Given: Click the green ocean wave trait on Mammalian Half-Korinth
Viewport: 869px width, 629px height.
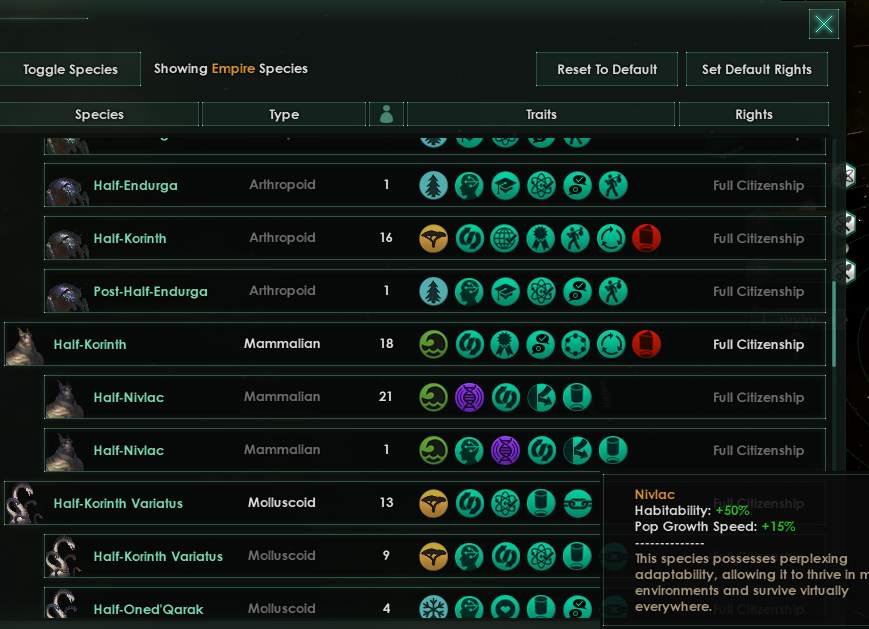Looking at the screenshot, I should [433, 344].
